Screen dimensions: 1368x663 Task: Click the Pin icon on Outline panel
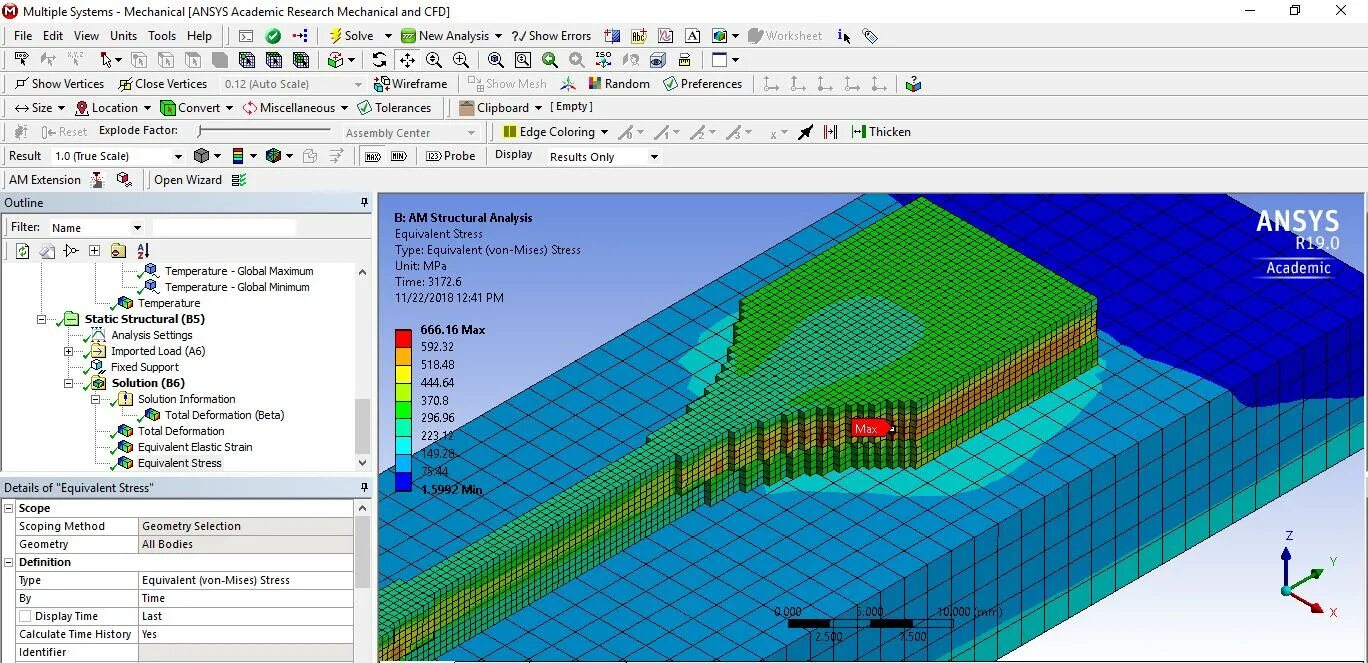click(x=364, y=203)
